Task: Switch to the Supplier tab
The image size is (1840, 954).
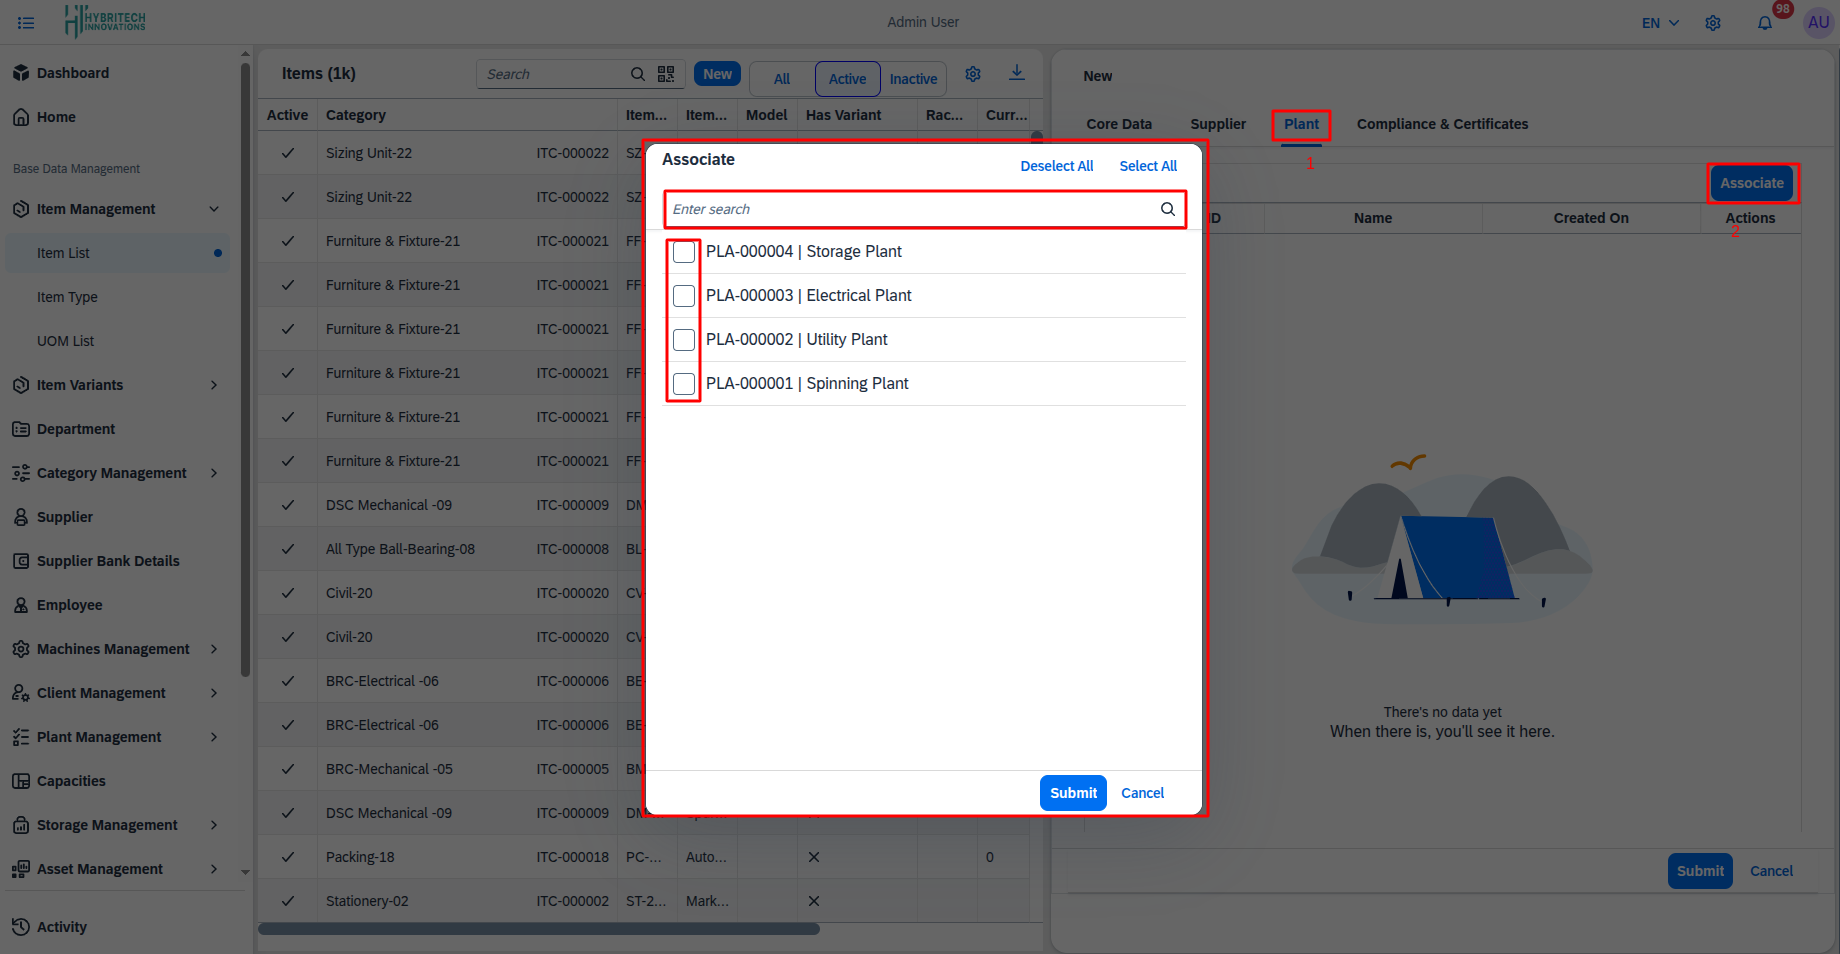Action: [x=1217, y=124]
